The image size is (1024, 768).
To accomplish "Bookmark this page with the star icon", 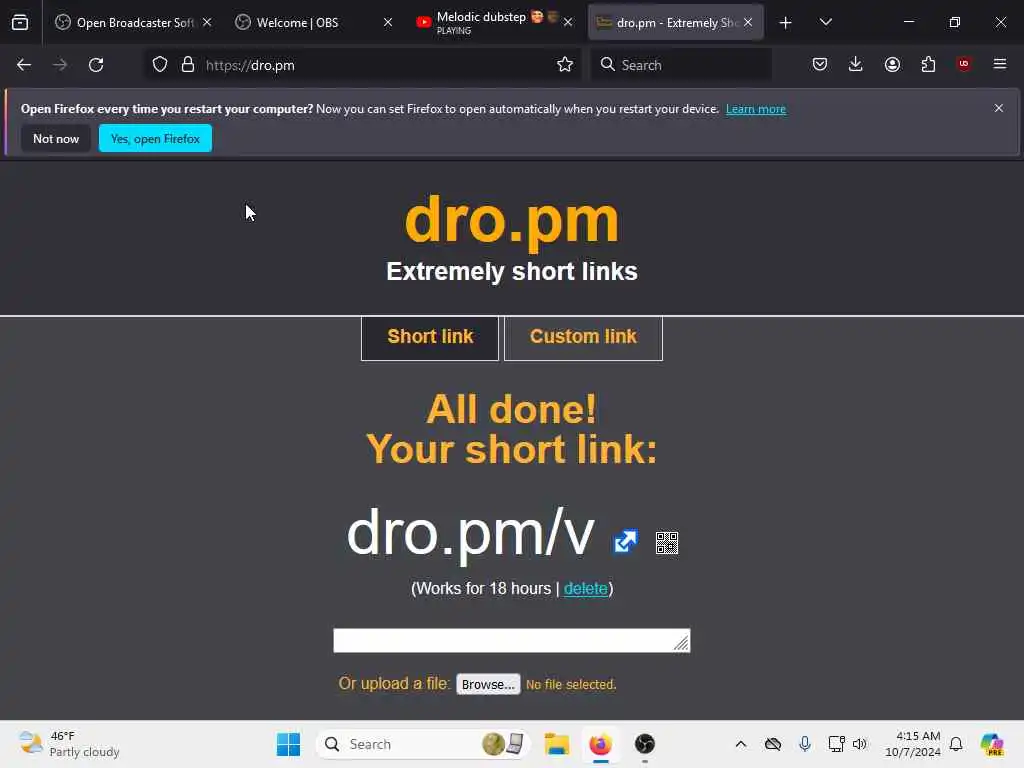I will coord(565,65).
